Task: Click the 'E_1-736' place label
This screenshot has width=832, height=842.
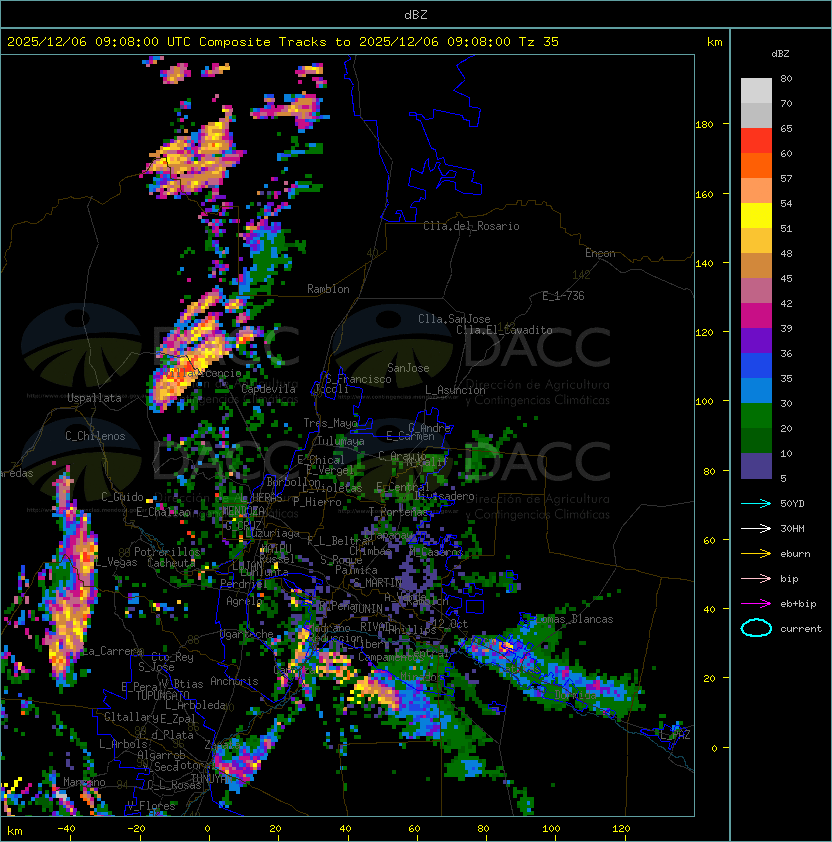Action: pos(563,296)
